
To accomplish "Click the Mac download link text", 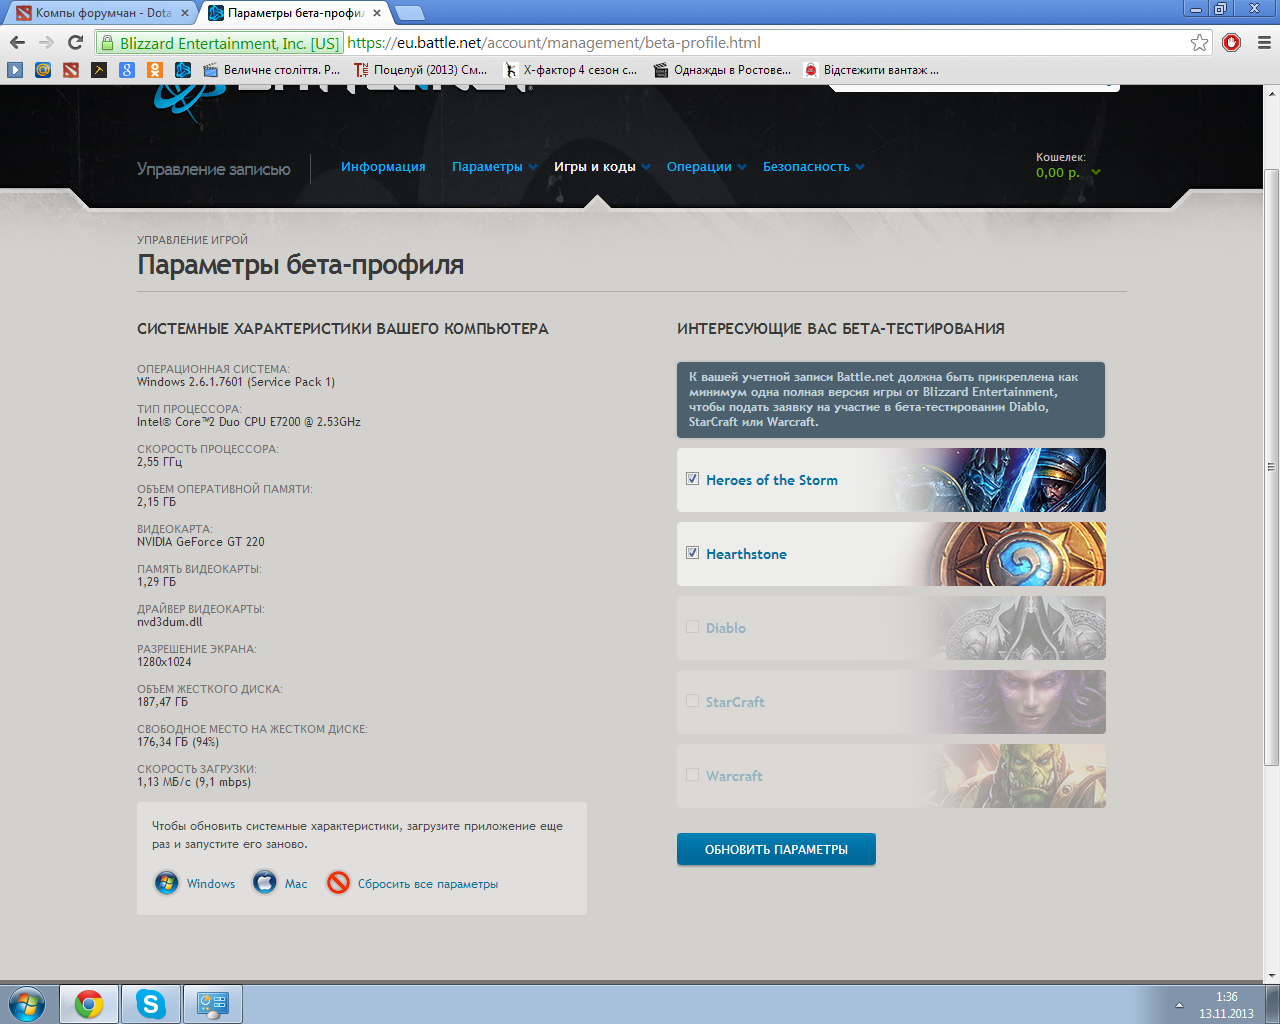I will [296, 884].
